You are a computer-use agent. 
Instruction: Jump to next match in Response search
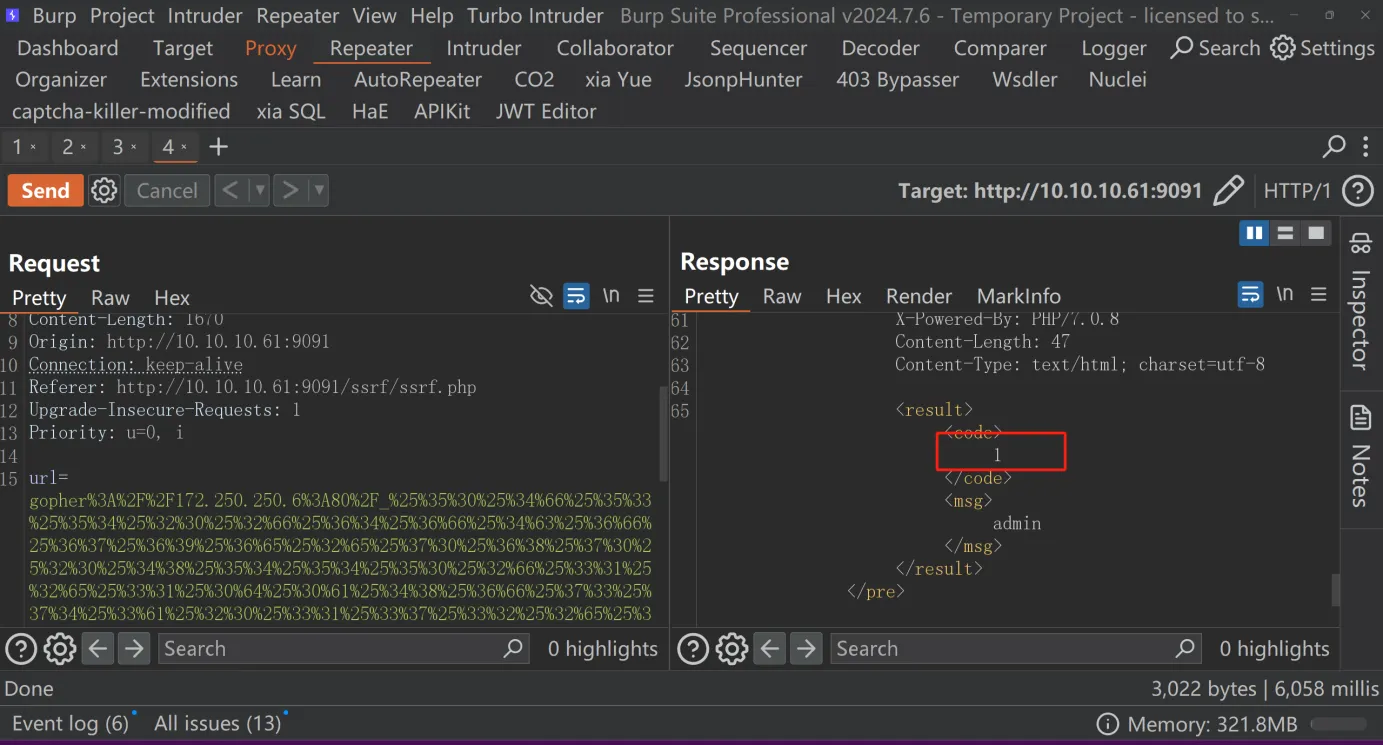pos(805,648)
